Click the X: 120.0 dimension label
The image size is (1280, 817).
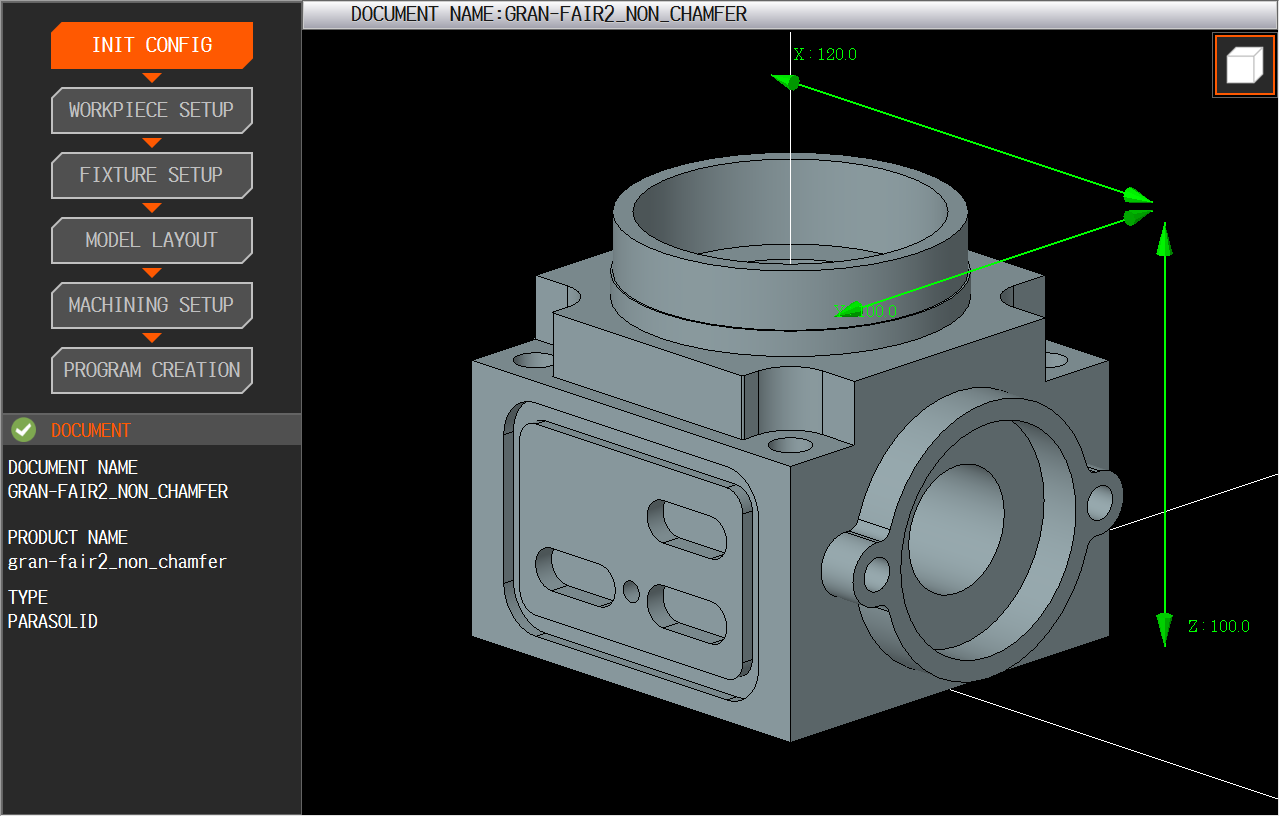coord(825,54)
